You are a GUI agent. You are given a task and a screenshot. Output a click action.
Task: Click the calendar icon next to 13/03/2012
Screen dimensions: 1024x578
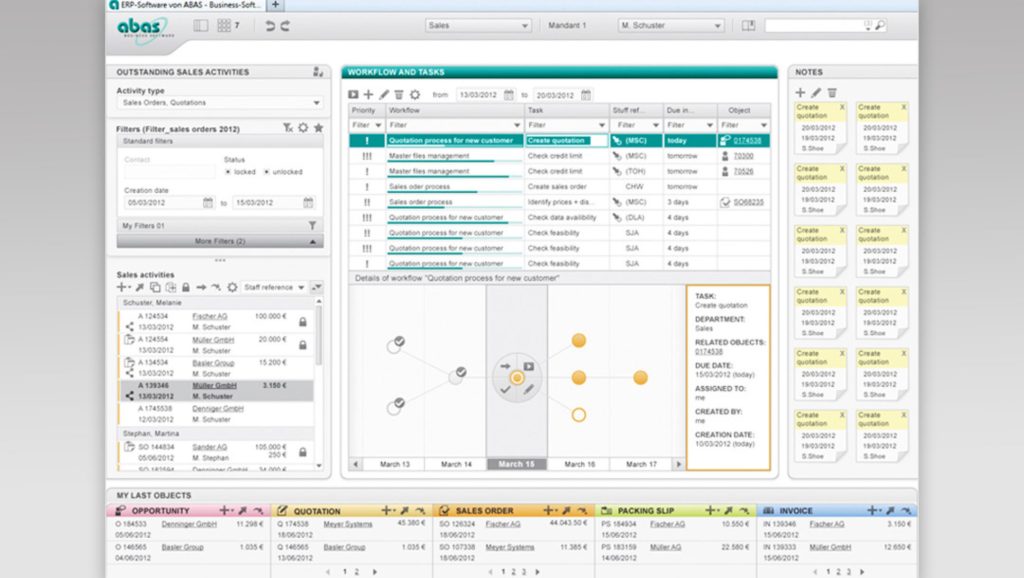(508, 94)
